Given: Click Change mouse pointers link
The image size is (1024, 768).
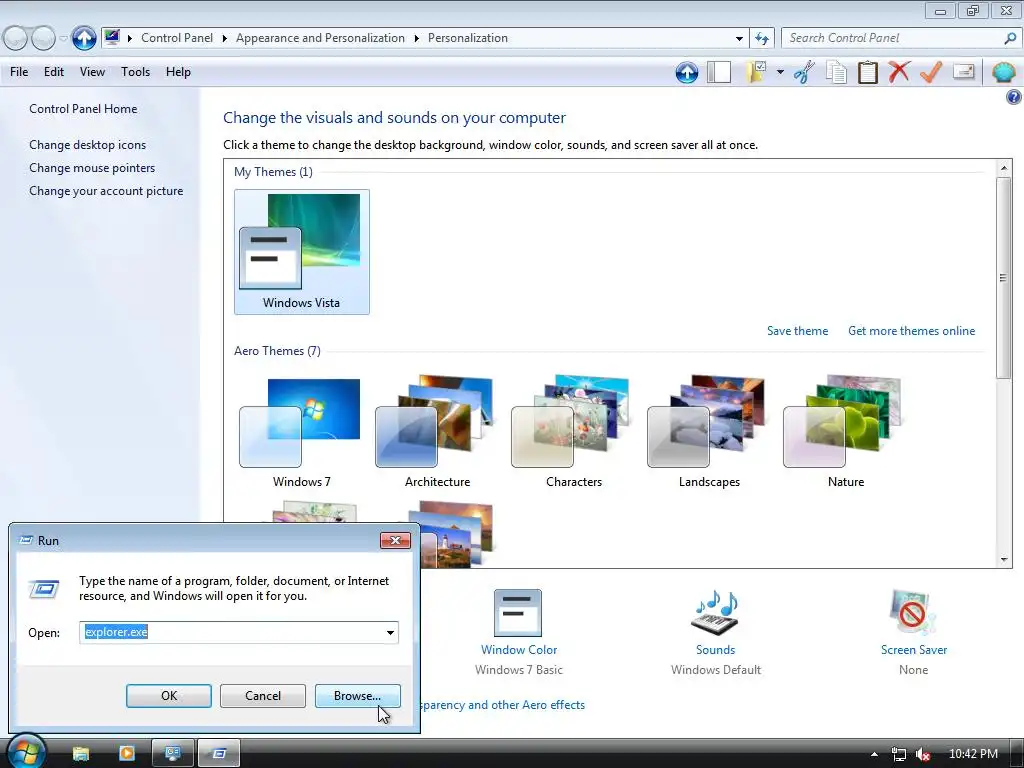Looking at the screenshot, I should [92, 168].
